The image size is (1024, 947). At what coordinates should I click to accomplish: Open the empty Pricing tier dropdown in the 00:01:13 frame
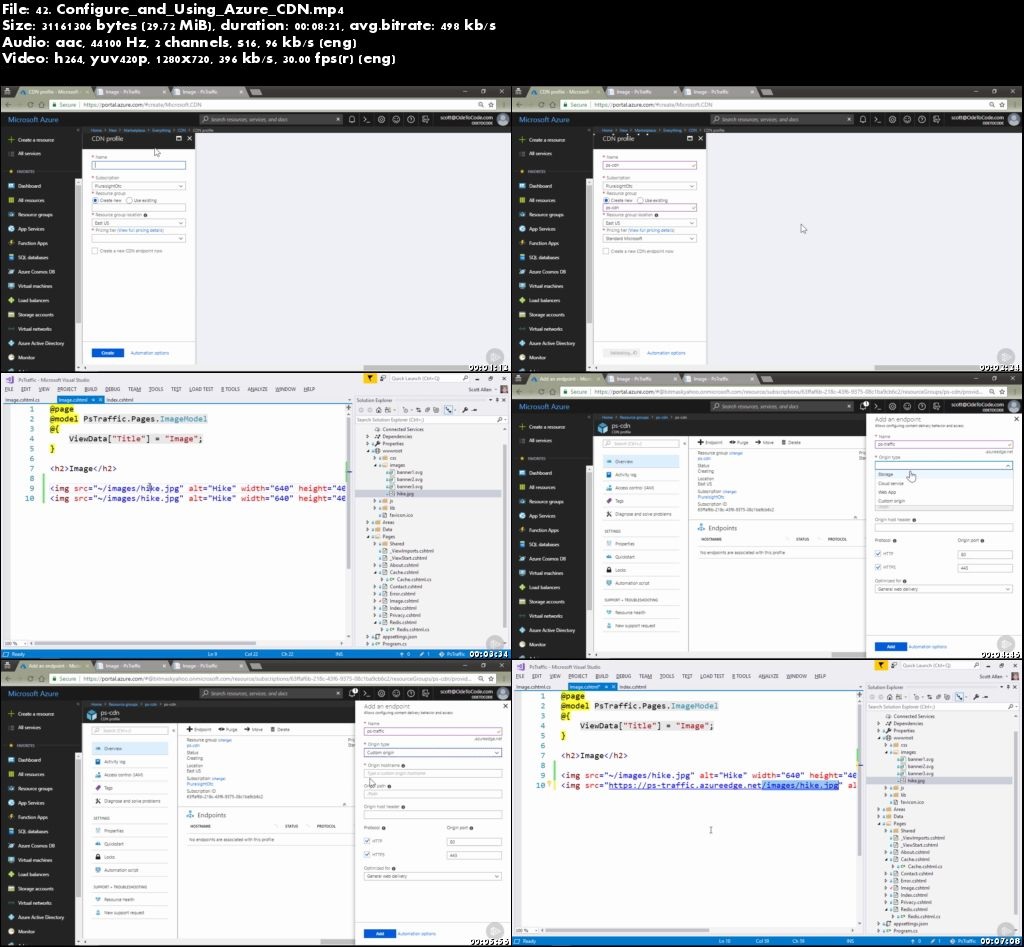pos(138,238)
